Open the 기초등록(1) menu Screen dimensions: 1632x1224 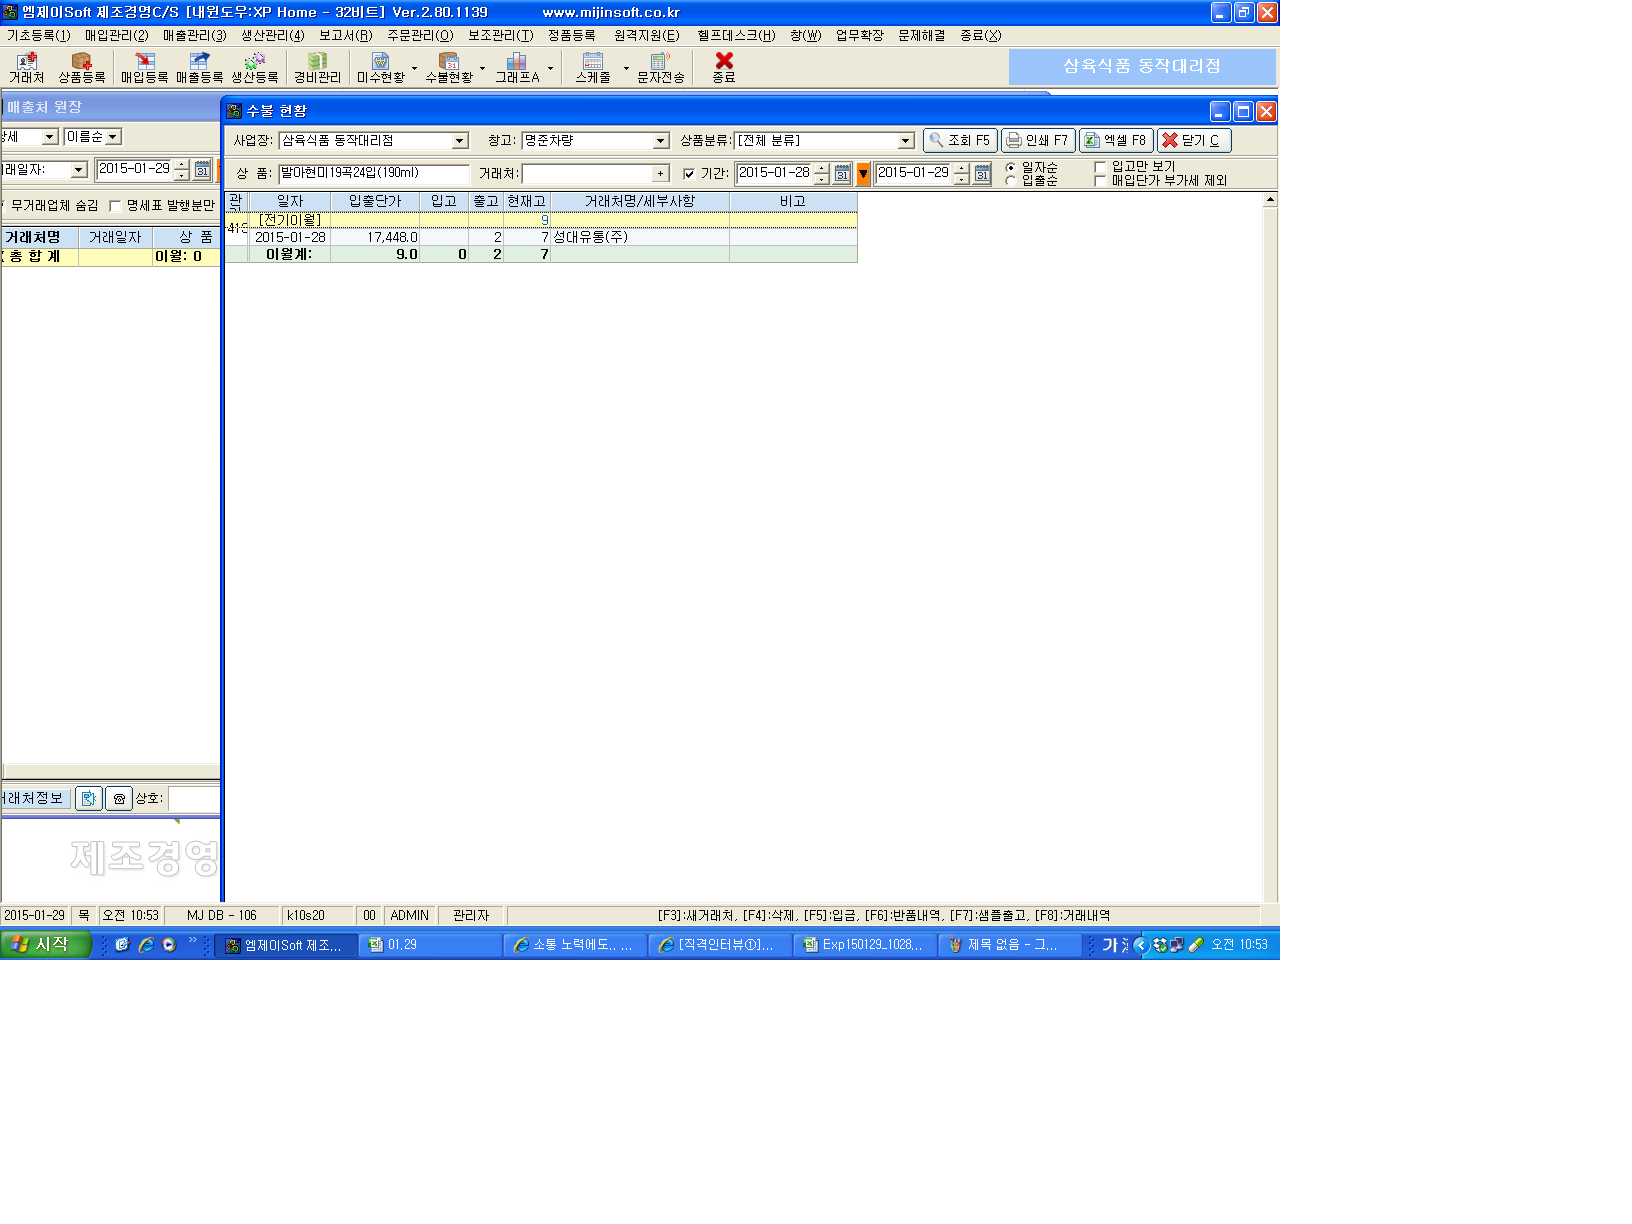(38, 35)
